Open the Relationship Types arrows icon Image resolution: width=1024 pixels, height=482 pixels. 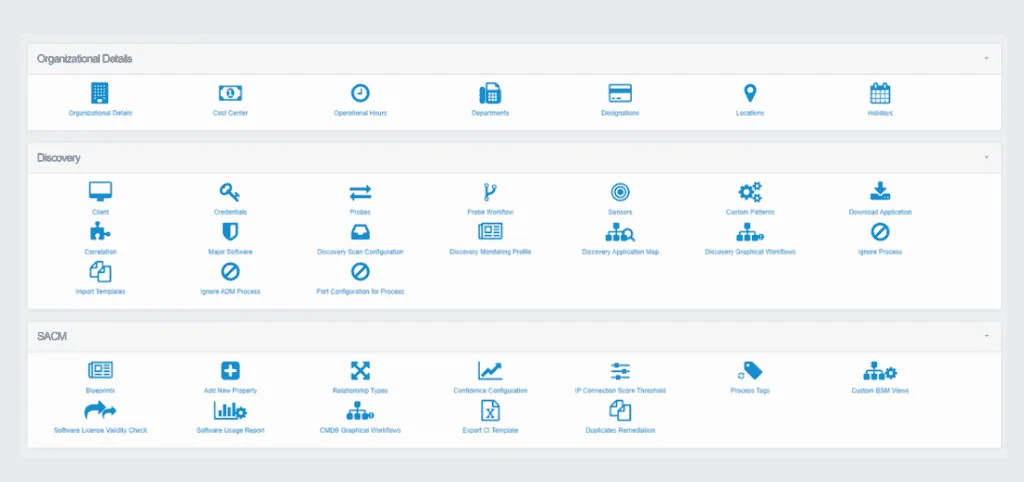[x=360, y=371]
